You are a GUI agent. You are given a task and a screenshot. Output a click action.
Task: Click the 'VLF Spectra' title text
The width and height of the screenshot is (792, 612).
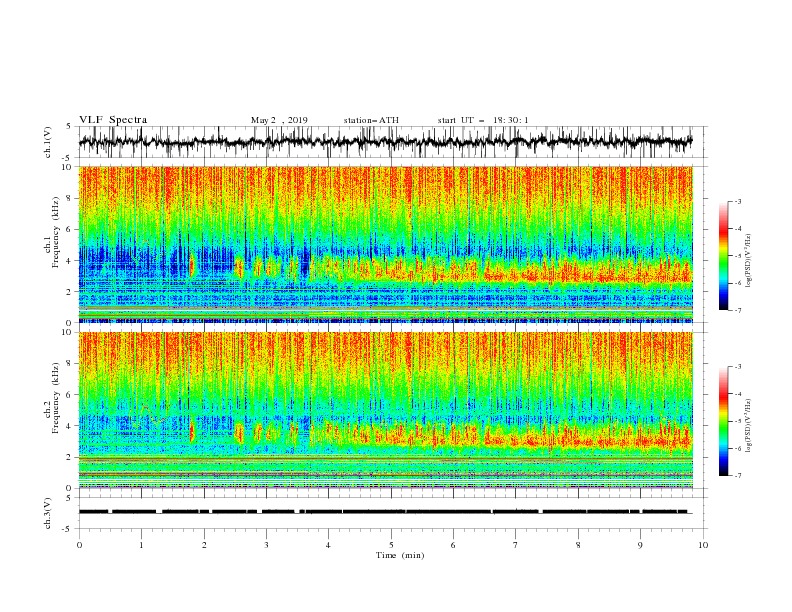113,120
